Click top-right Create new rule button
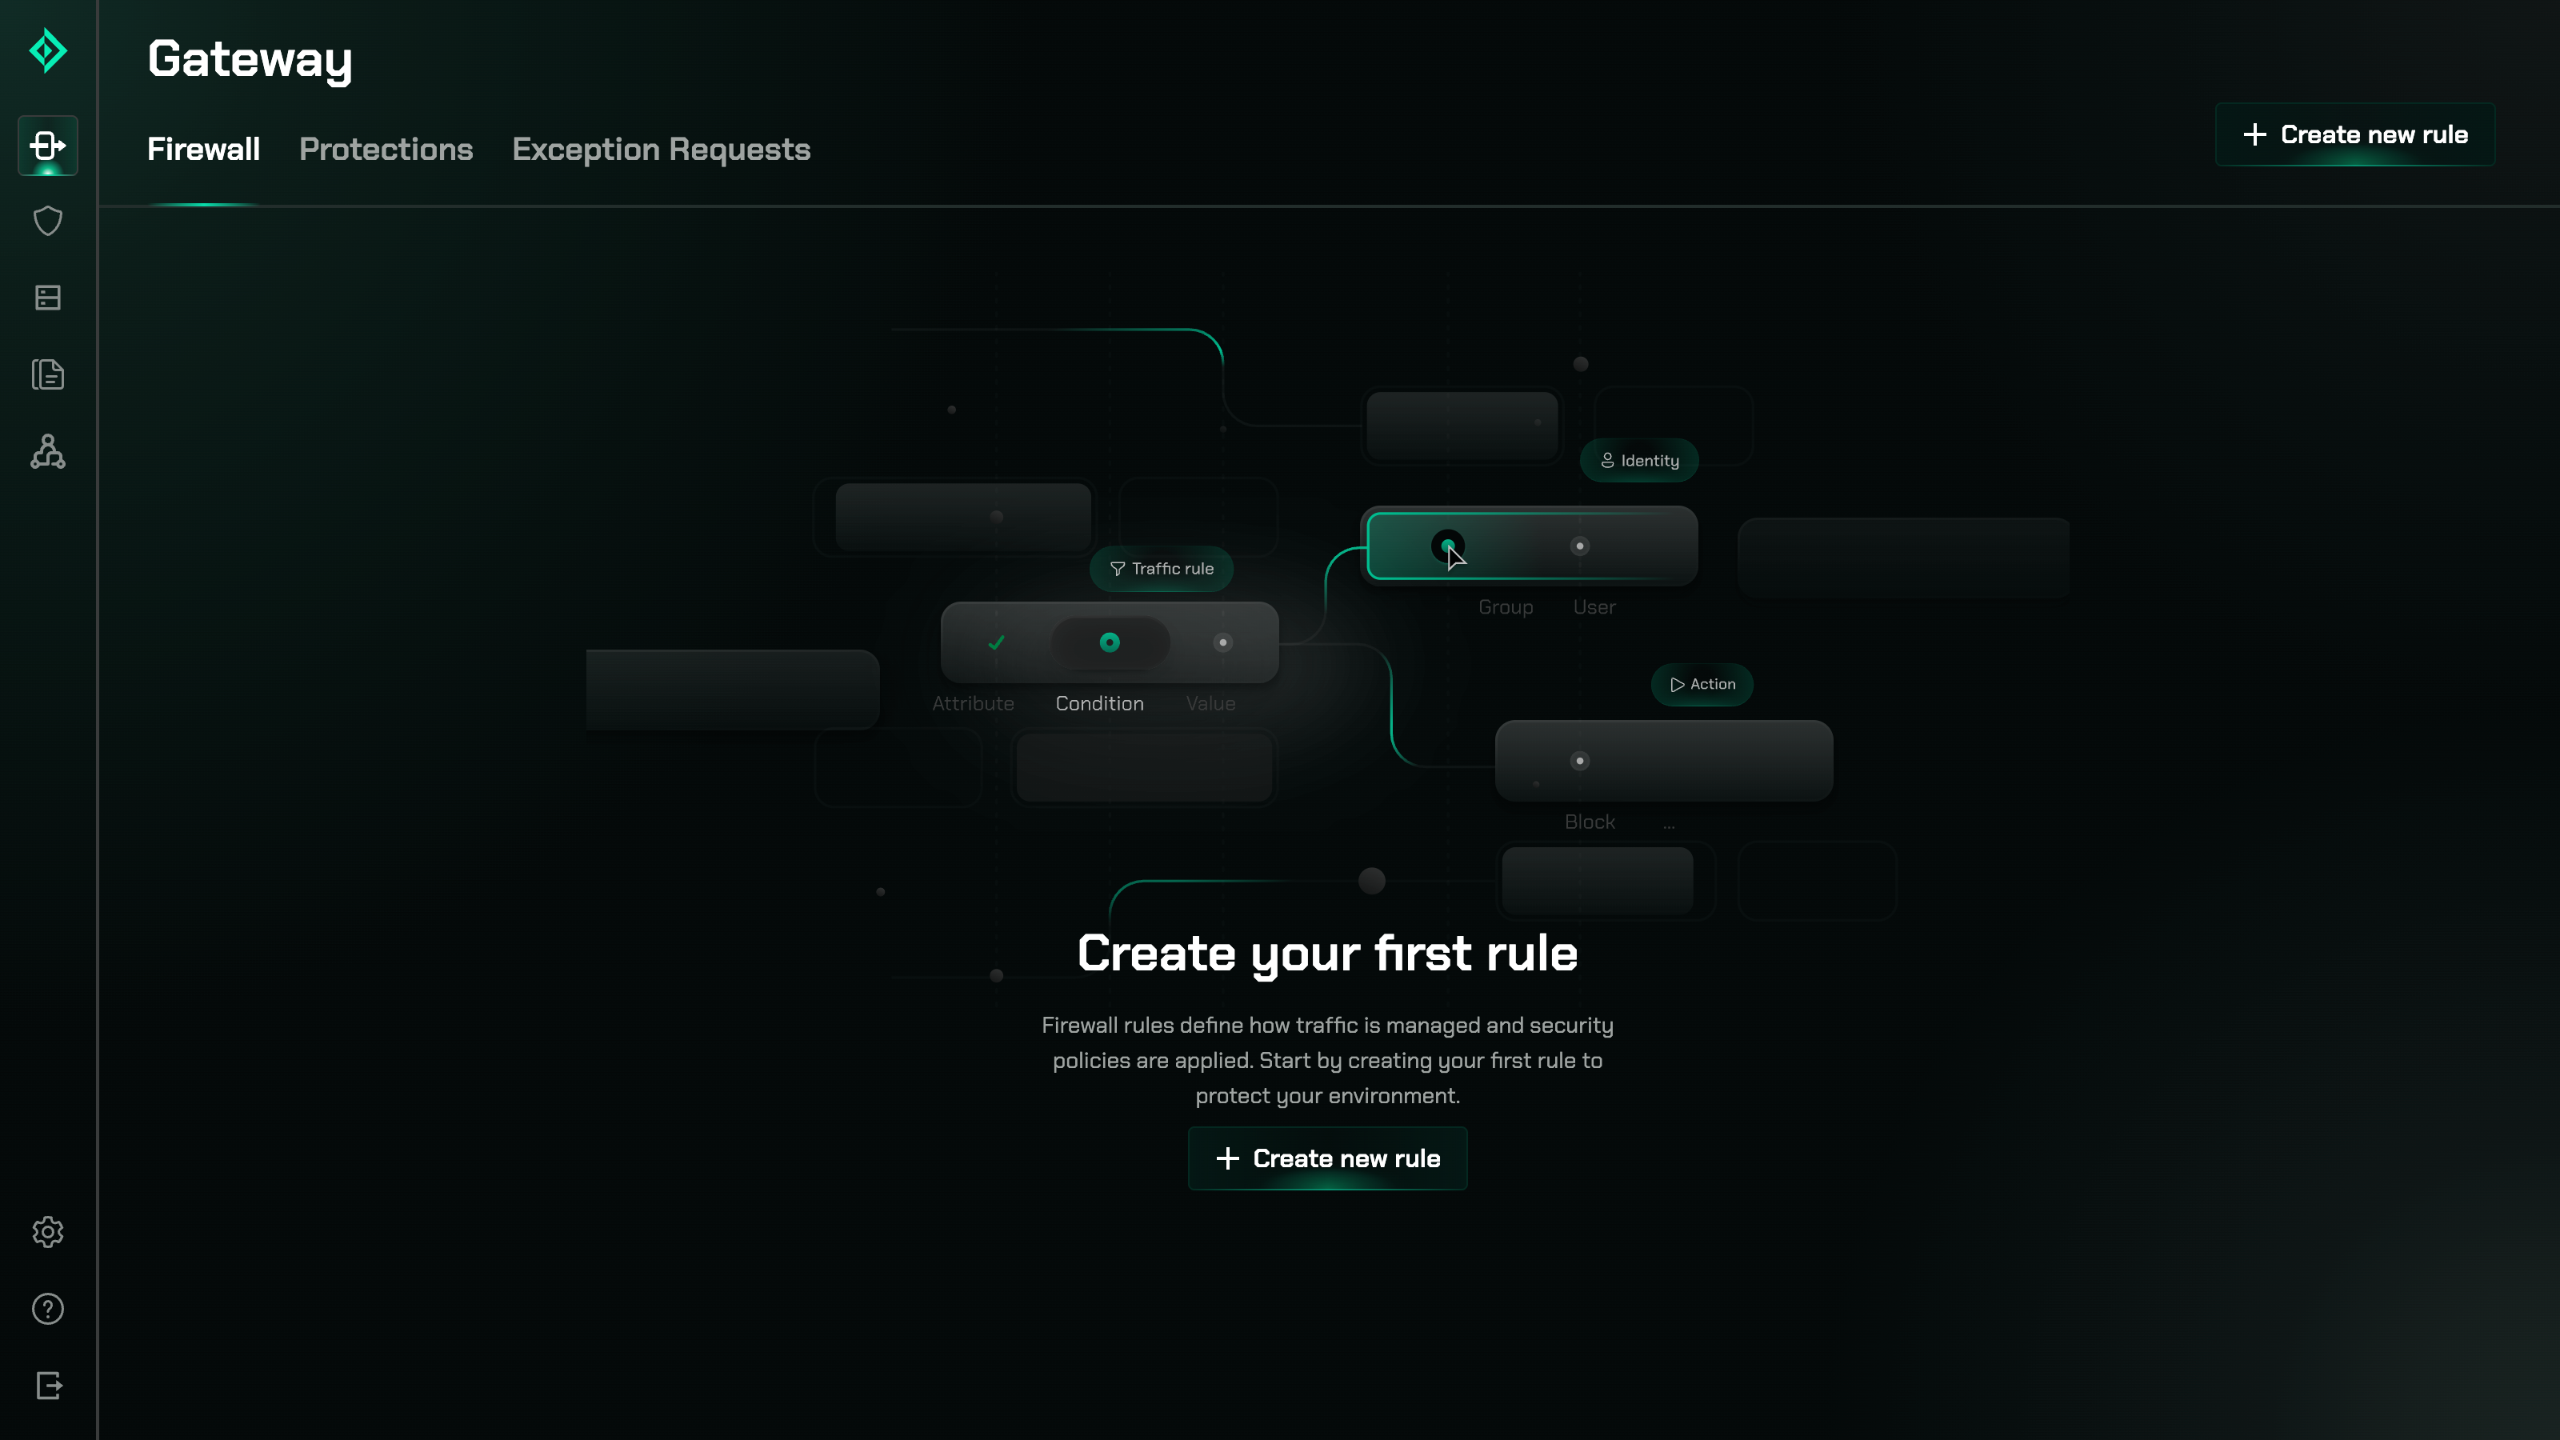This screenshot has height=1440, width=2560. (x=2355, y=135)
